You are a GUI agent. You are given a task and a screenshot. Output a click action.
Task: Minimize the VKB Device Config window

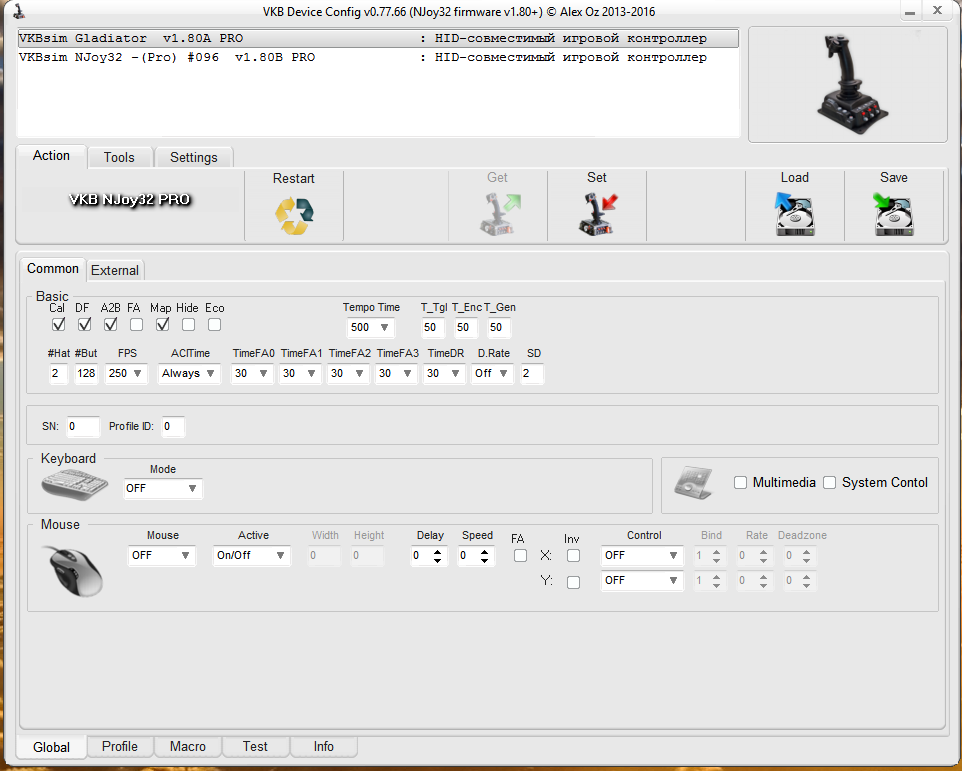pos(910,11)
